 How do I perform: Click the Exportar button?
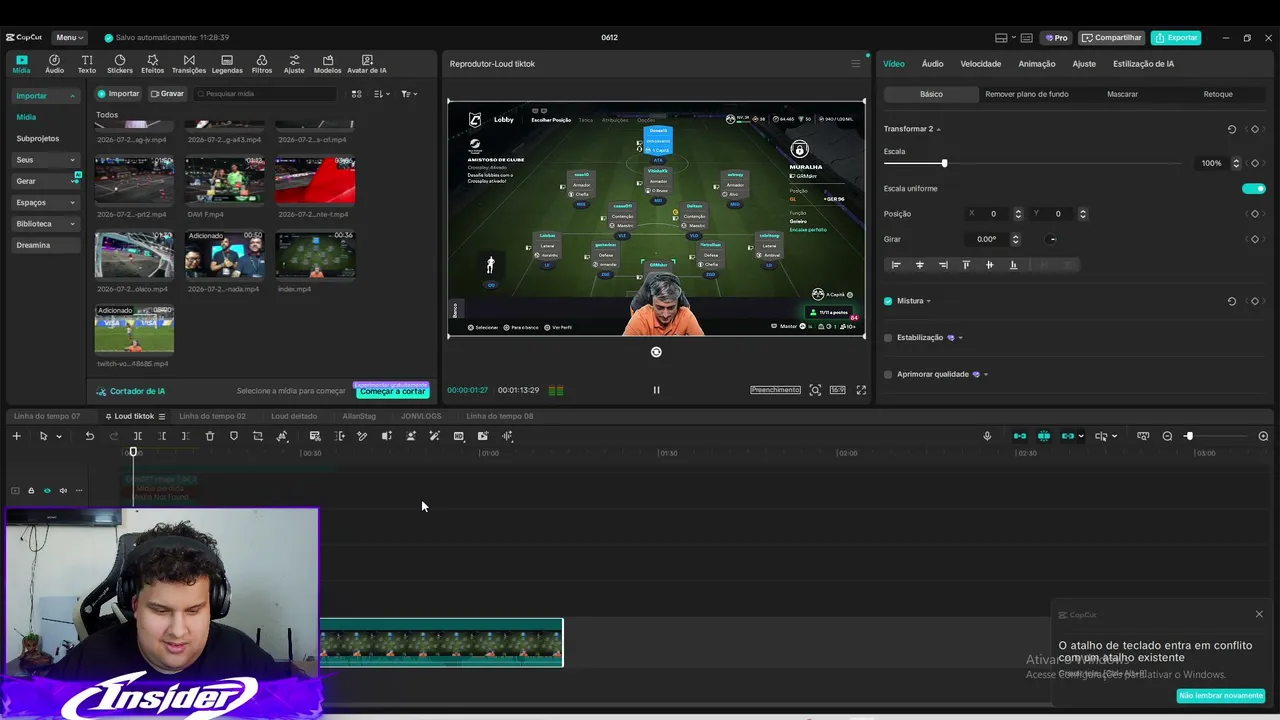point(1176,38)
